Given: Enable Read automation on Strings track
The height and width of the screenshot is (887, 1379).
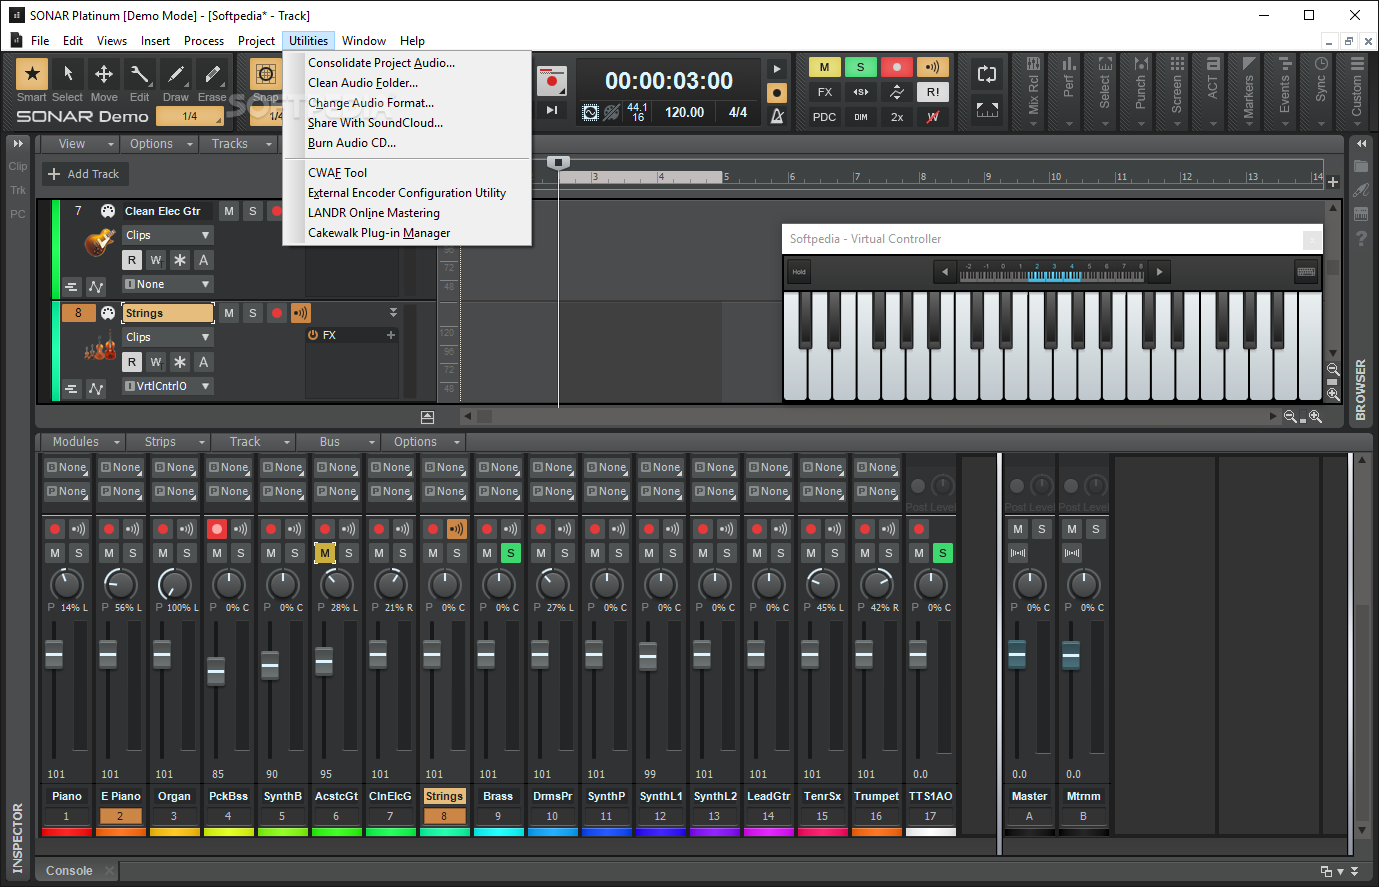Looking at the screenshot, I should [132, 362].
